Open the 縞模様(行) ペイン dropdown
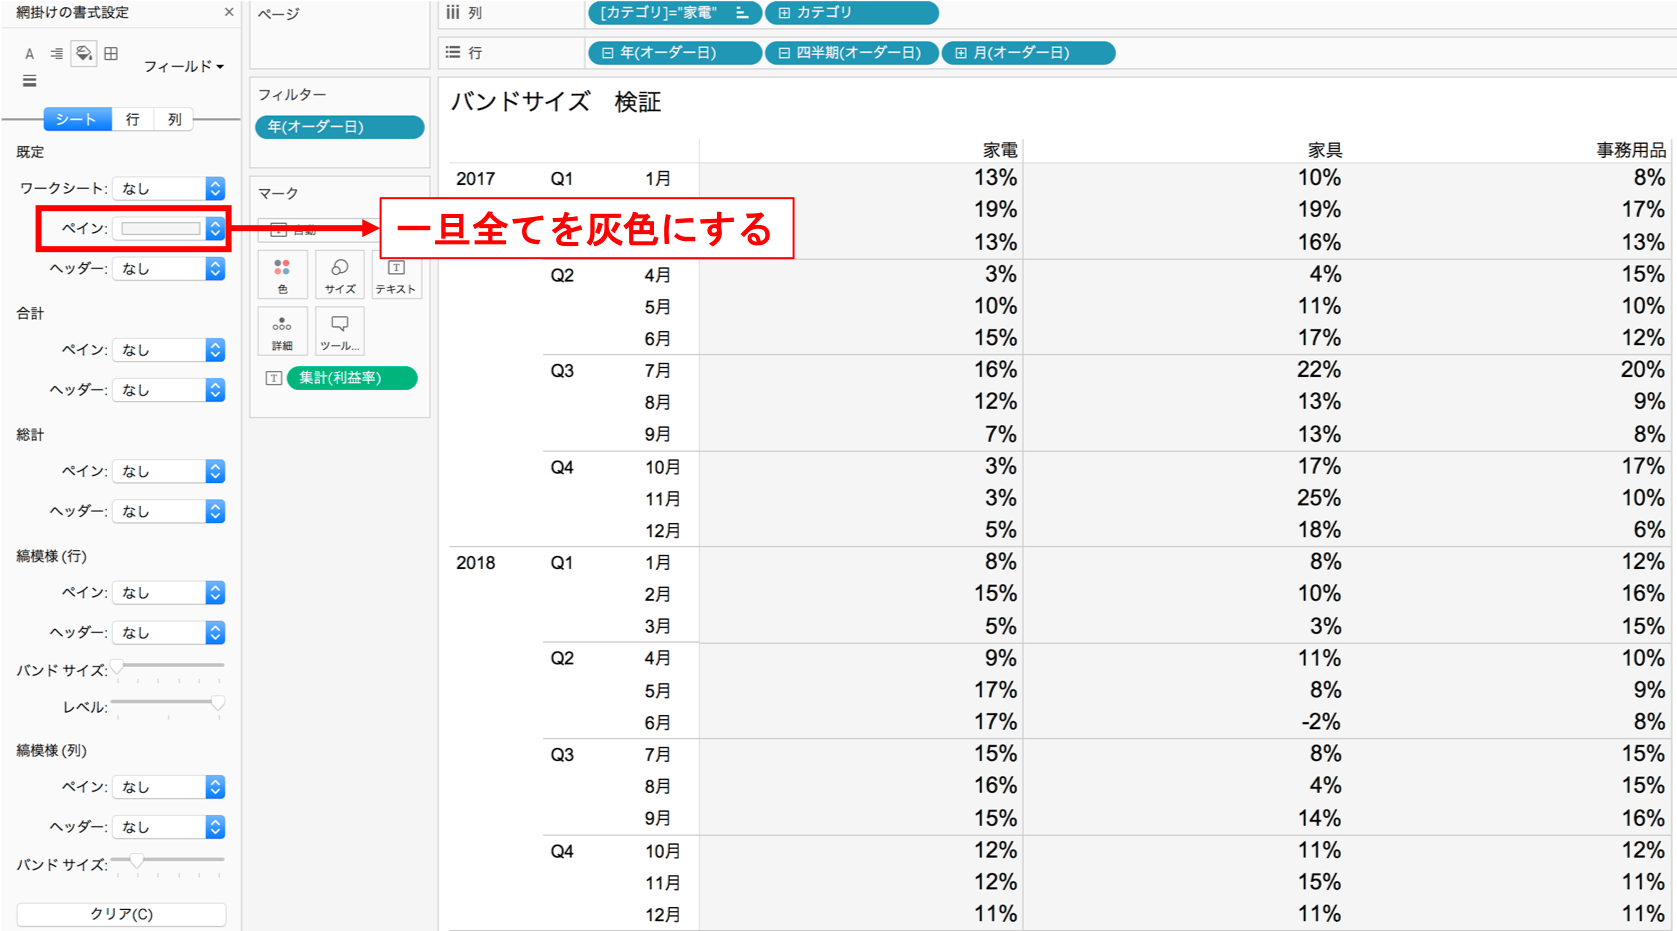 coord(169,592)
